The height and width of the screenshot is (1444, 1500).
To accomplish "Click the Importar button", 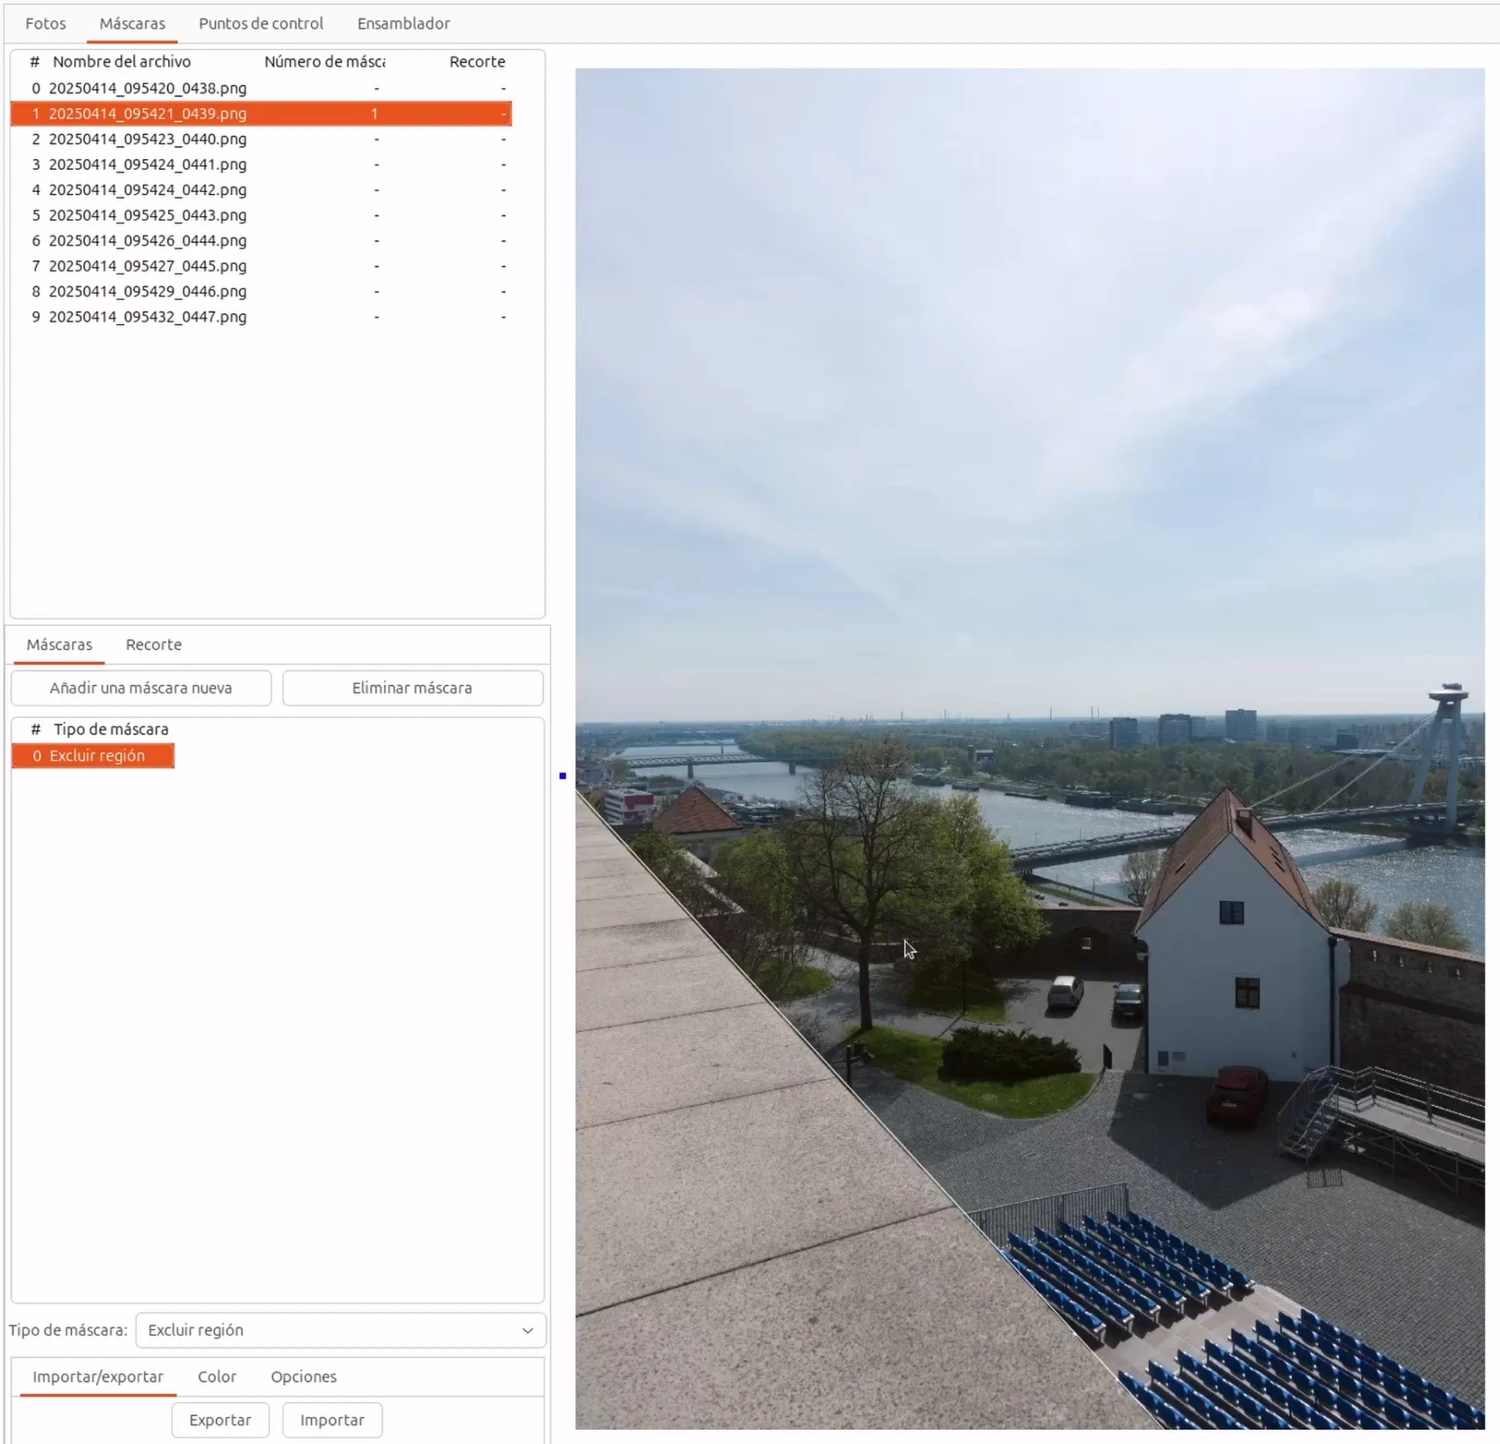I will (x=332, y=1420).
